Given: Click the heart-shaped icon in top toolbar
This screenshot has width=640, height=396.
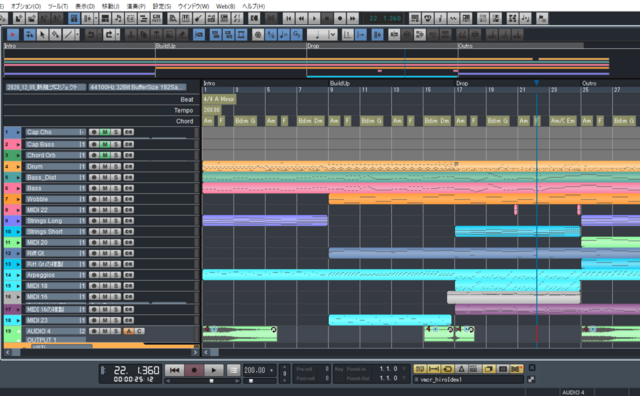Looking at the screenshot, I should coord(427,18).
